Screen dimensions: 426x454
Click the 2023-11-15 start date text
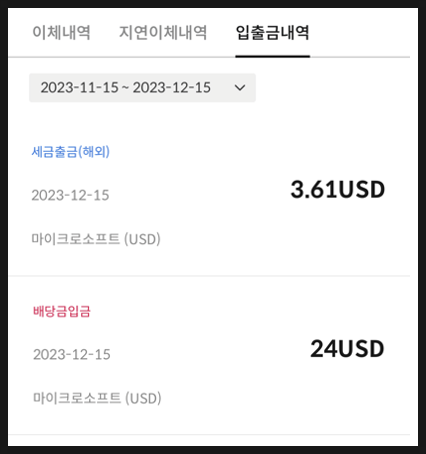pos(80,88)
